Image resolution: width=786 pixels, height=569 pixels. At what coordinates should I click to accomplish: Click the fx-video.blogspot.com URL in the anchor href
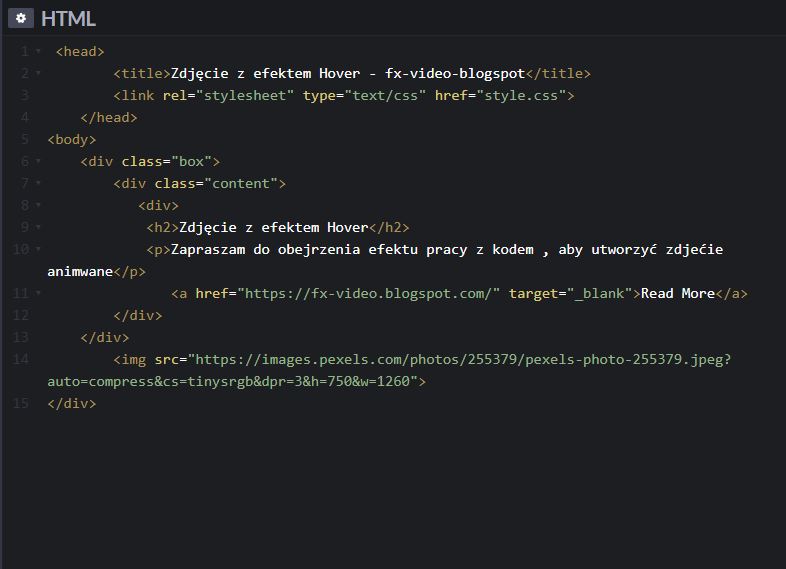point(368,294)
